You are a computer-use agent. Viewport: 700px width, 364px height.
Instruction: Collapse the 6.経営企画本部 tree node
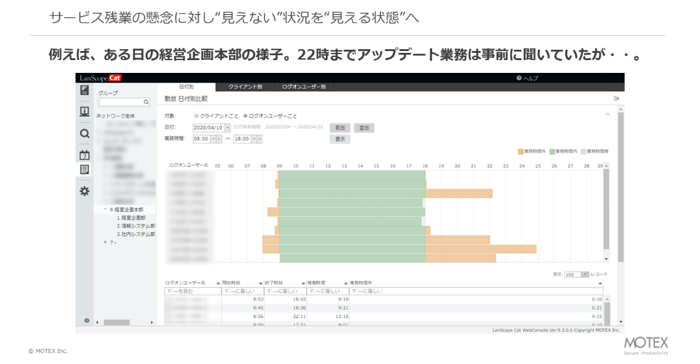pyautogui.click(x=105, y=209)
